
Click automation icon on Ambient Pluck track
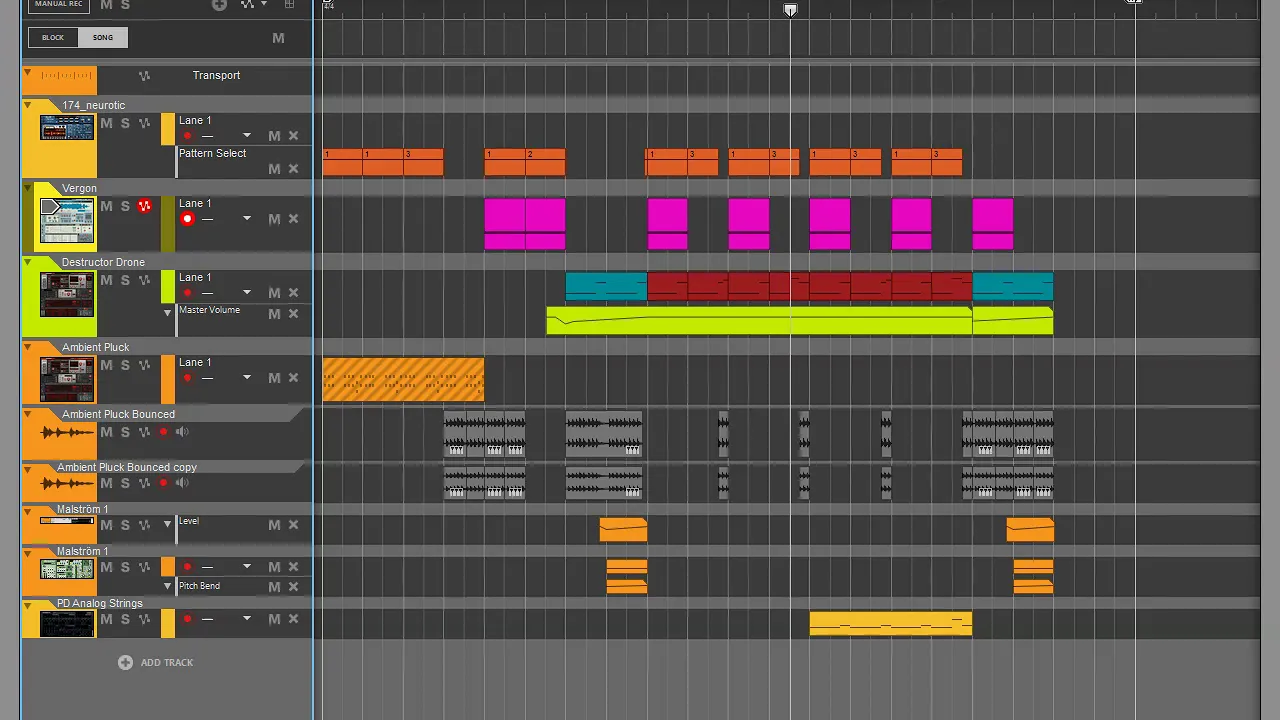(144, 365)
